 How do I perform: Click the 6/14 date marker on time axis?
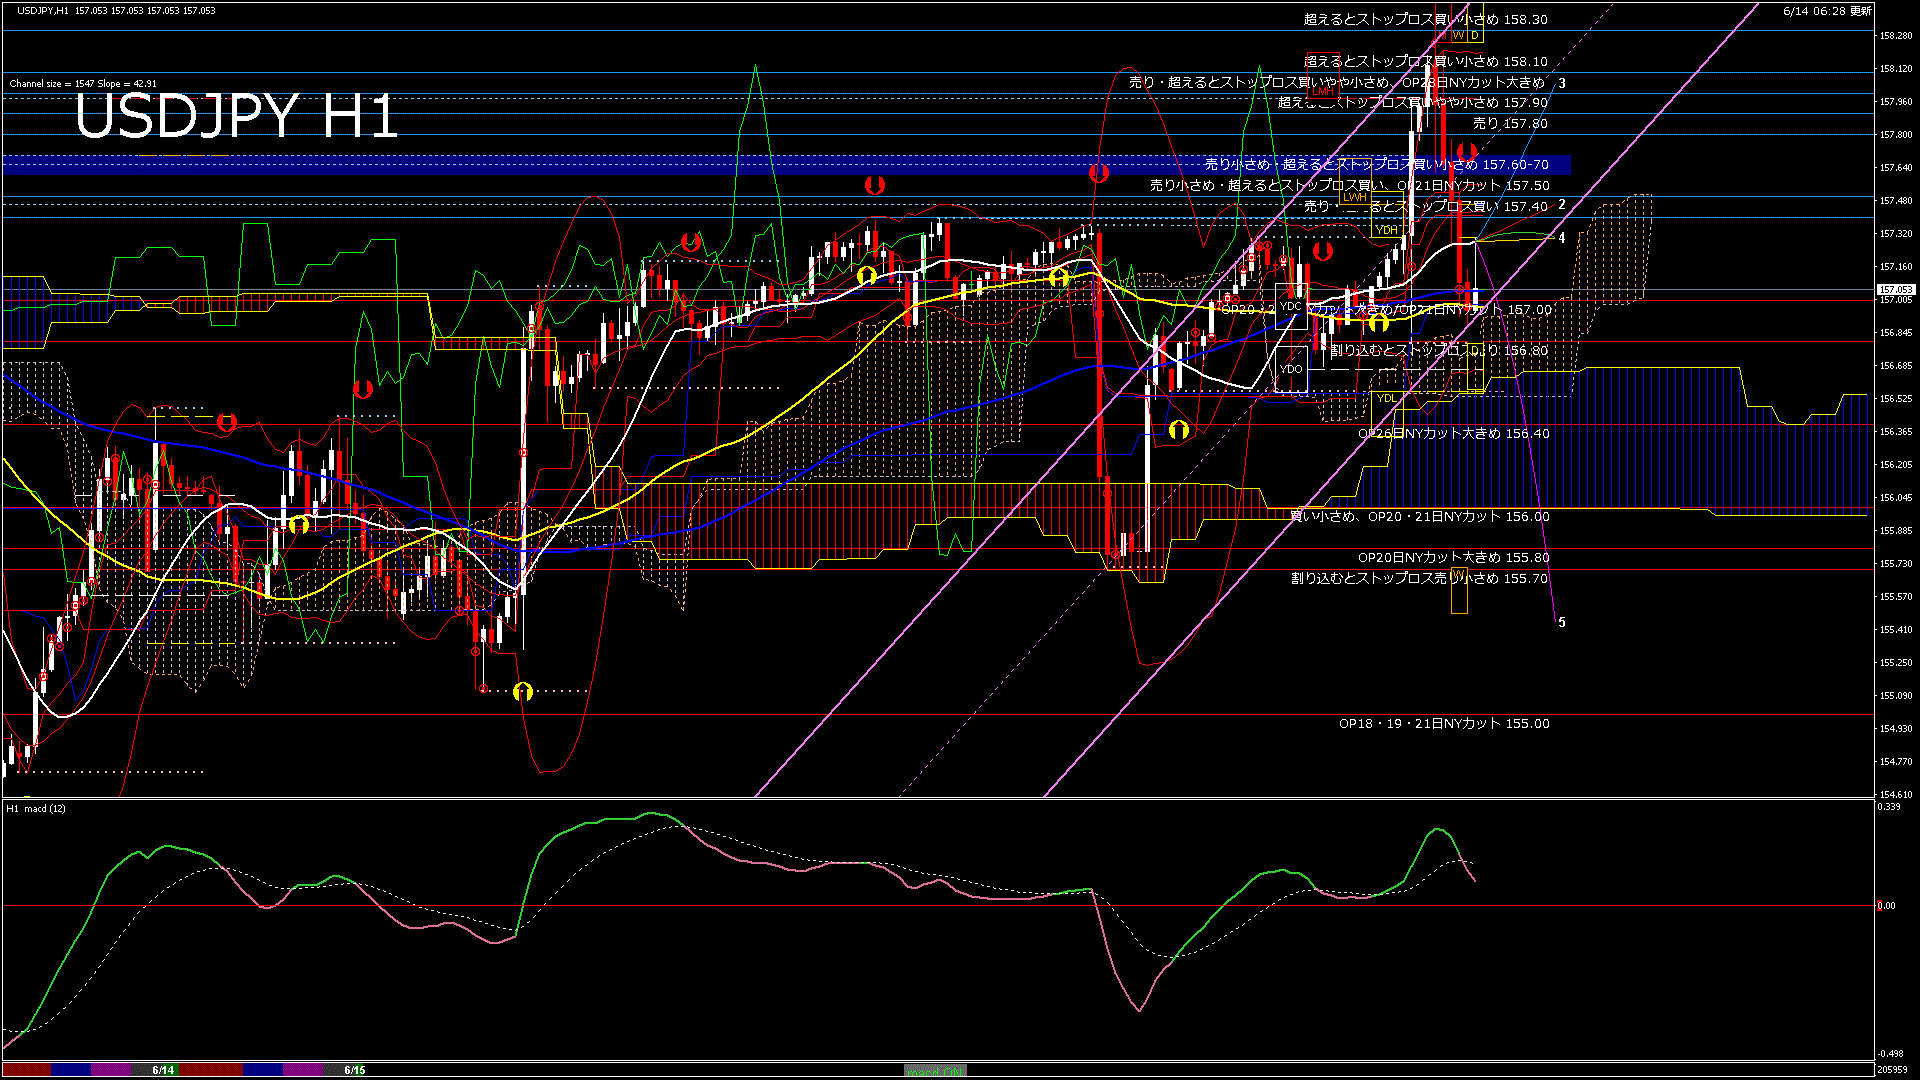[x=163, y=1070]
